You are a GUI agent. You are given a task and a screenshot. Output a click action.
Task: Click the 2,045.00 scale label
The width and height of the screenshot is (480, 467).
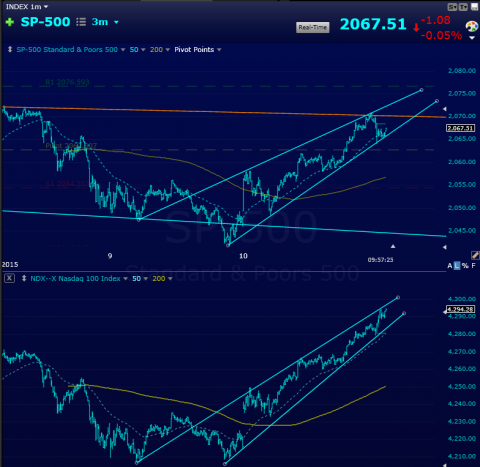462,230
